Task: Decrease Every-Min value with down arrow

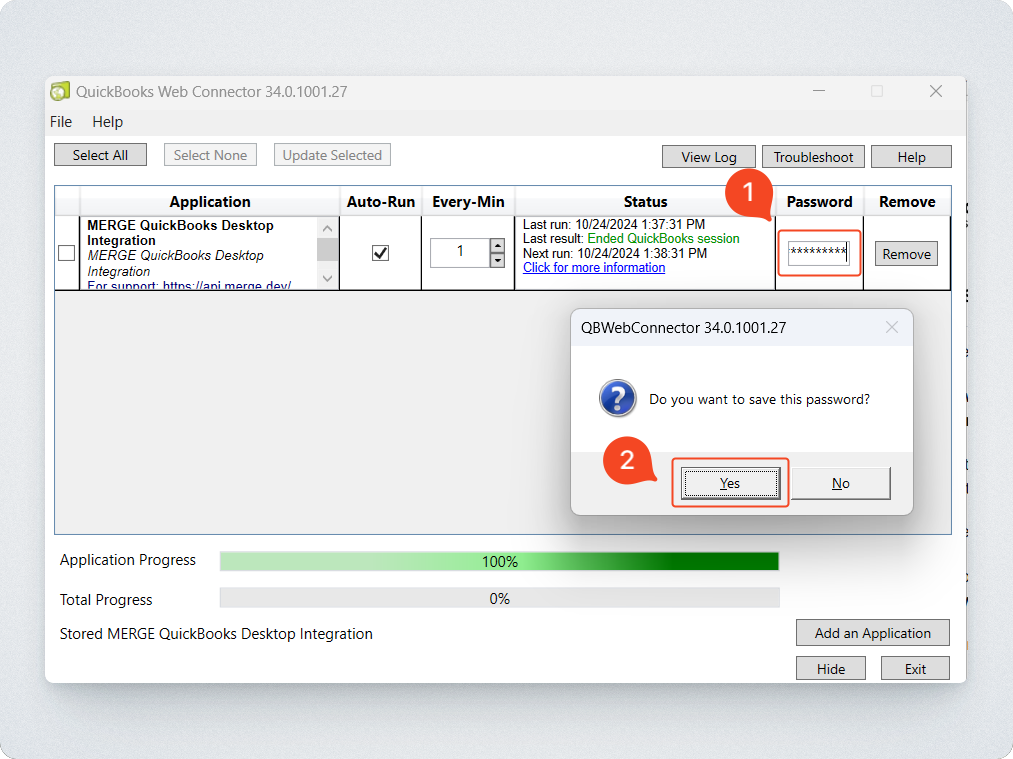Action: 497,260
